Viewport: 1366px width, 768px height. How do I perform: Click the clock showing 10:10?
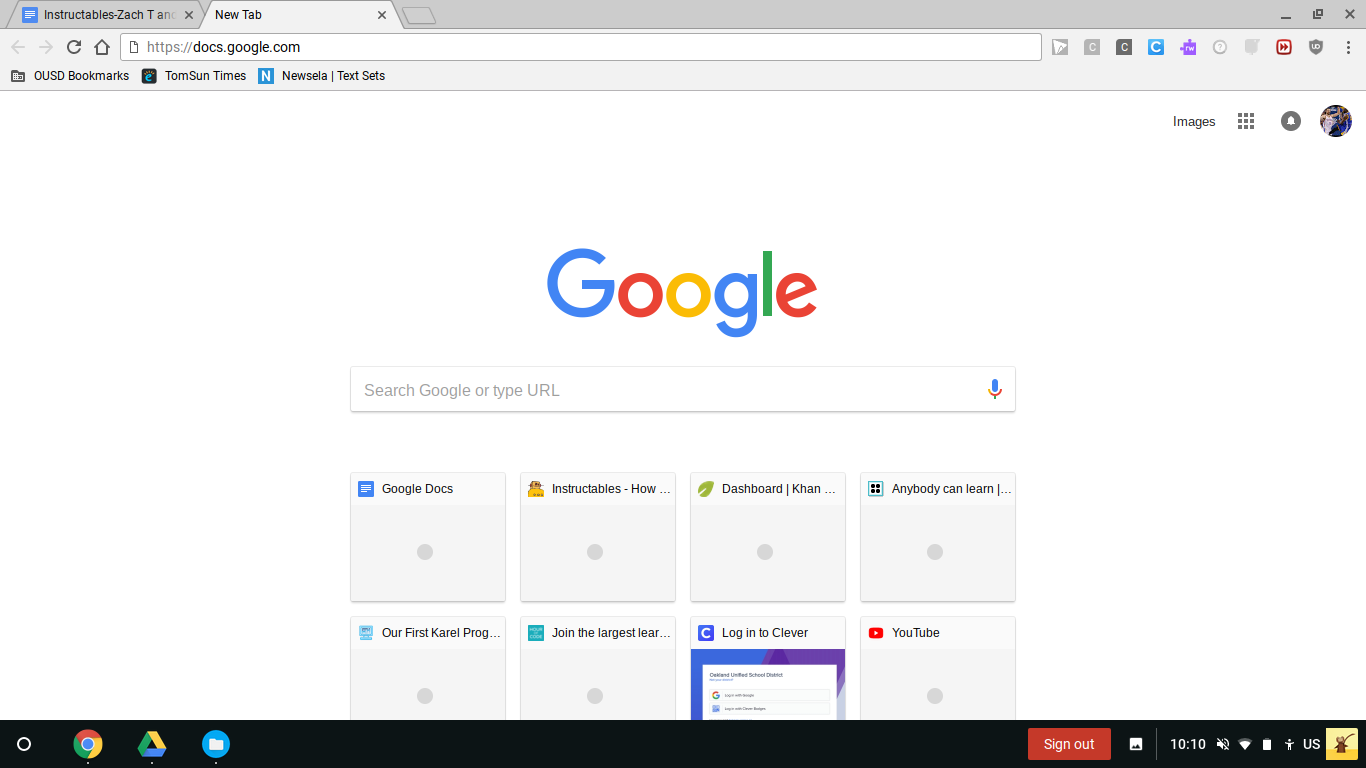point(1188,744)
